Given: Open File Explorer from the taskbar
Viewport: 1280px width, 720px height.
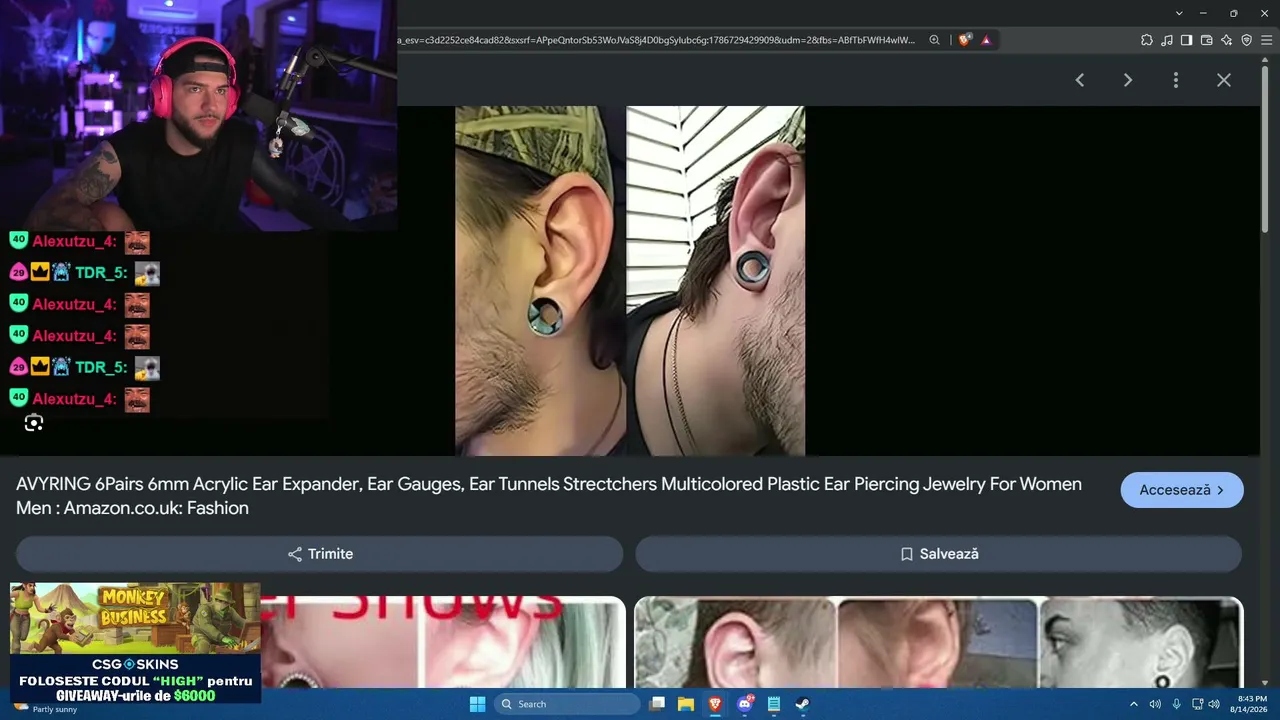Looking at the screenshot, I should coord(686,704).
